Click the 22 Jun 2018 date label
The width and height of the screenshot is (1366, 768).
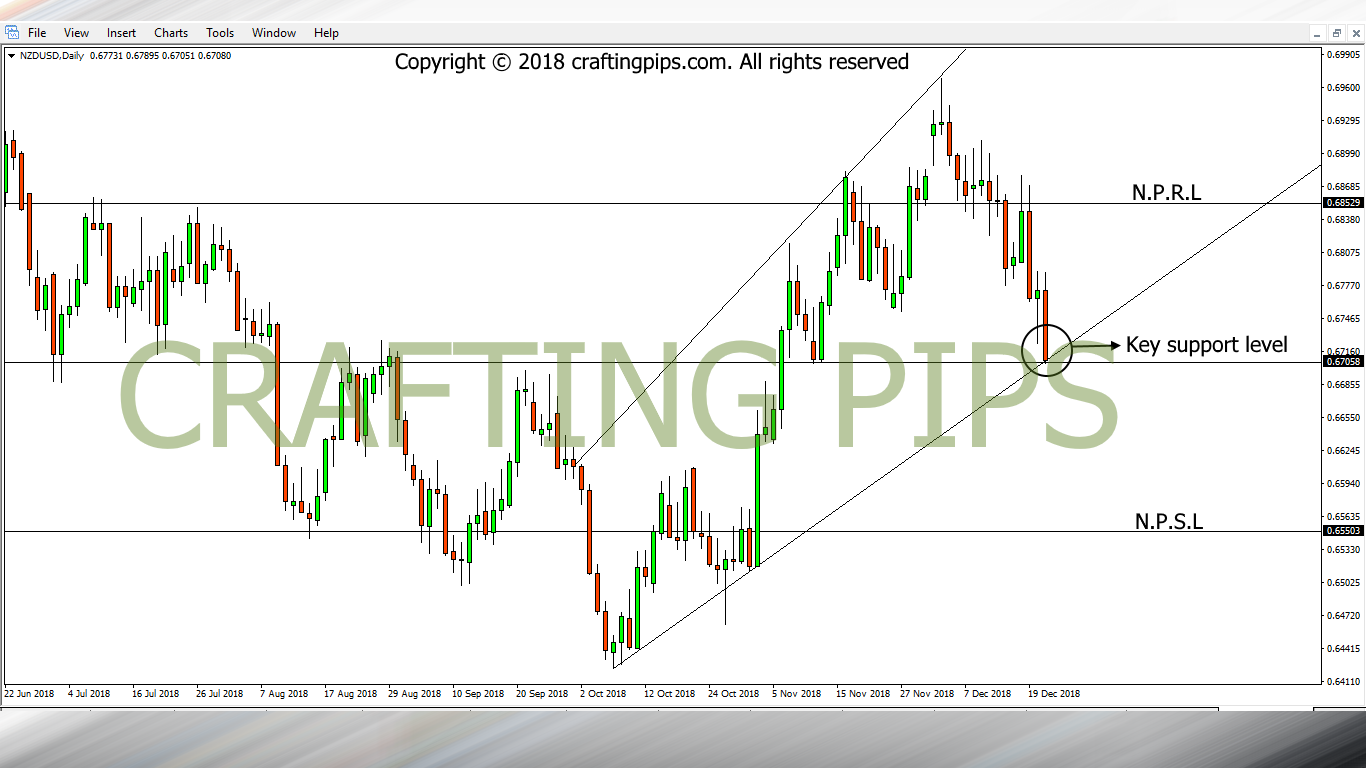[29, 693]
